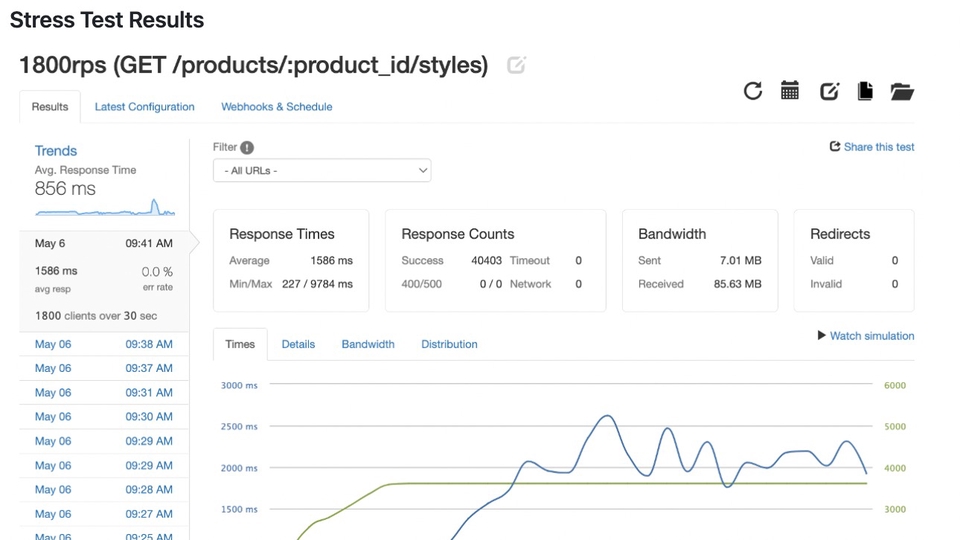Click the Filter info icon
The image size is (960, 540).
tap(247, 147)
